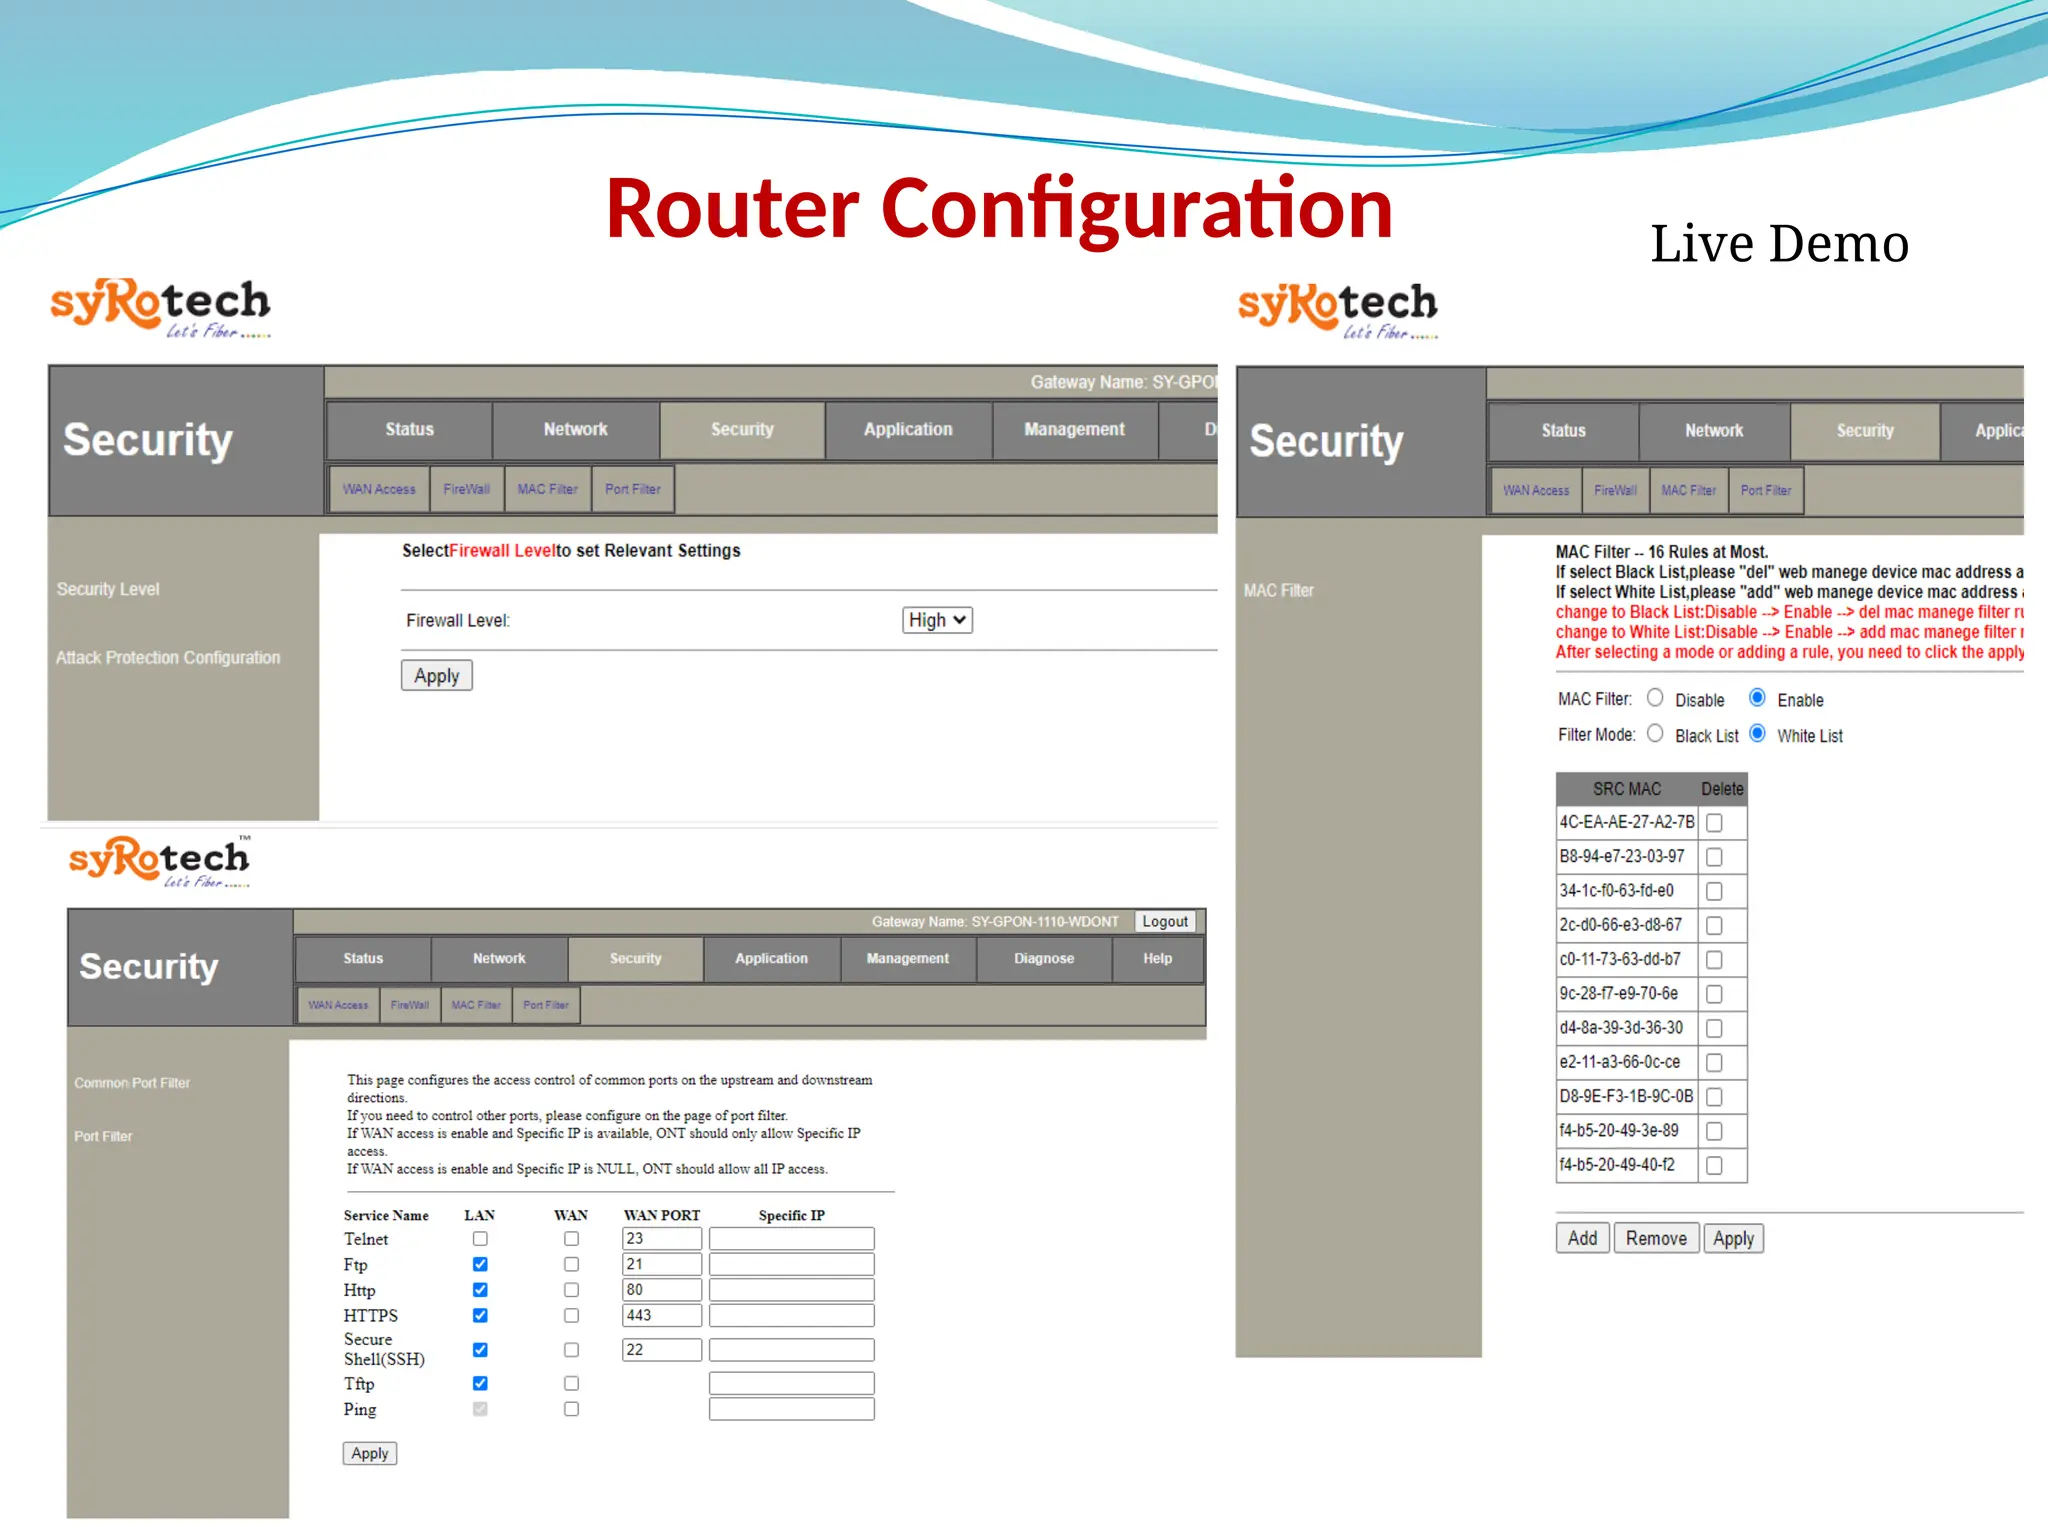The width and height of the screenshot is (2048, 1536).
Task: Toggle Ftp WAN checkbox
Action: coord(571,1265)
